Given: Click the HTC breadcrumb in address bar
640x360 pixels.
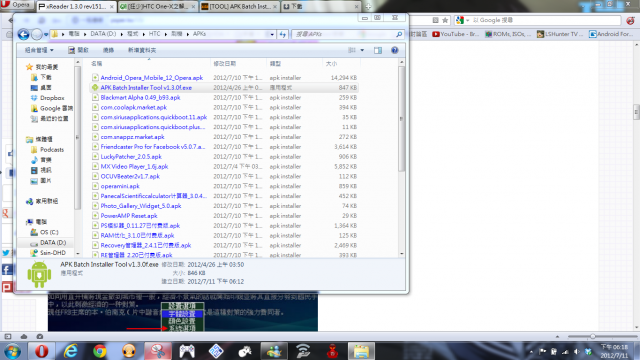Looking at the screenshot, I should (154, 34).
